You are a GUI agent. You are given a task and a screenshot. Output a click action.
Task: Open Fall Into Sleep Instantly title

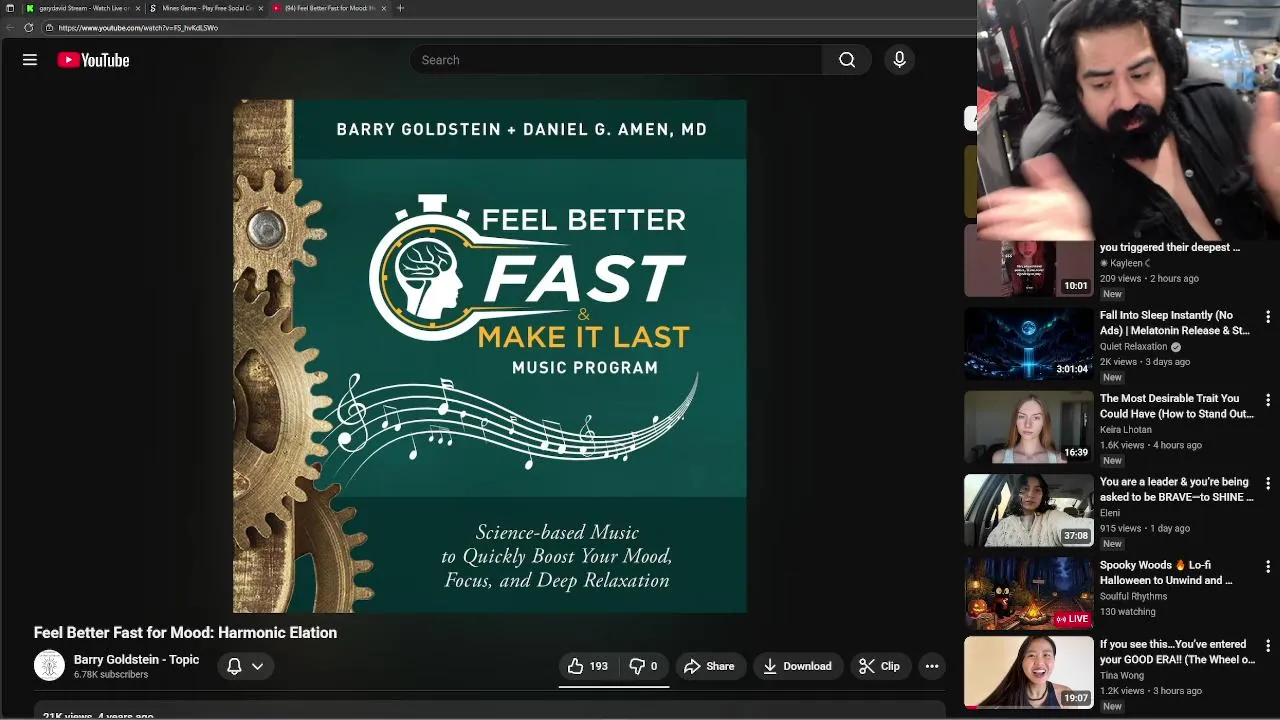1175,323
